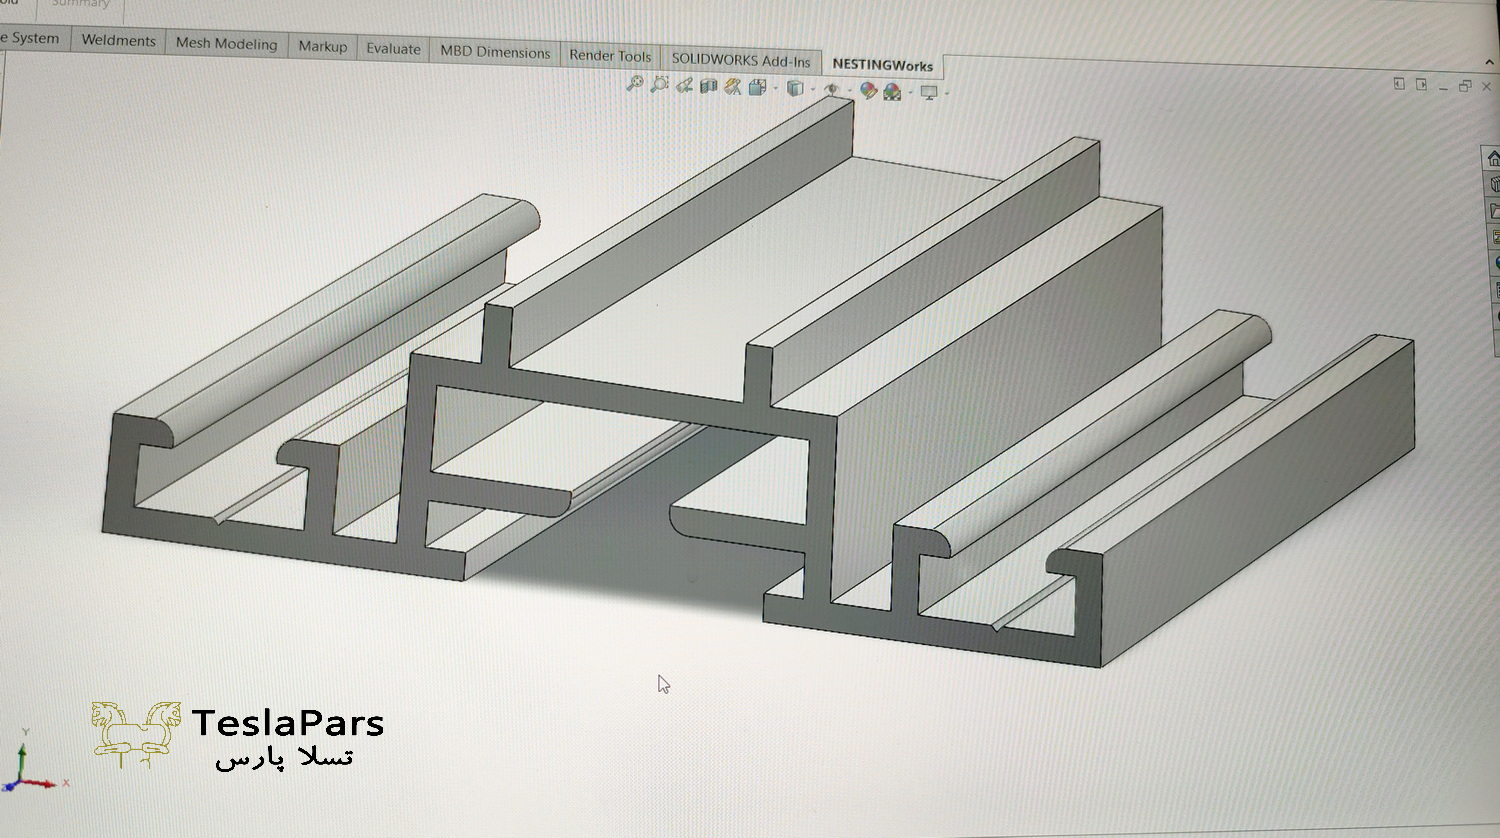Open the SOLIDWORKS Resources home tab
This screenshot has width=1500, height=838.
(1492, 159)
